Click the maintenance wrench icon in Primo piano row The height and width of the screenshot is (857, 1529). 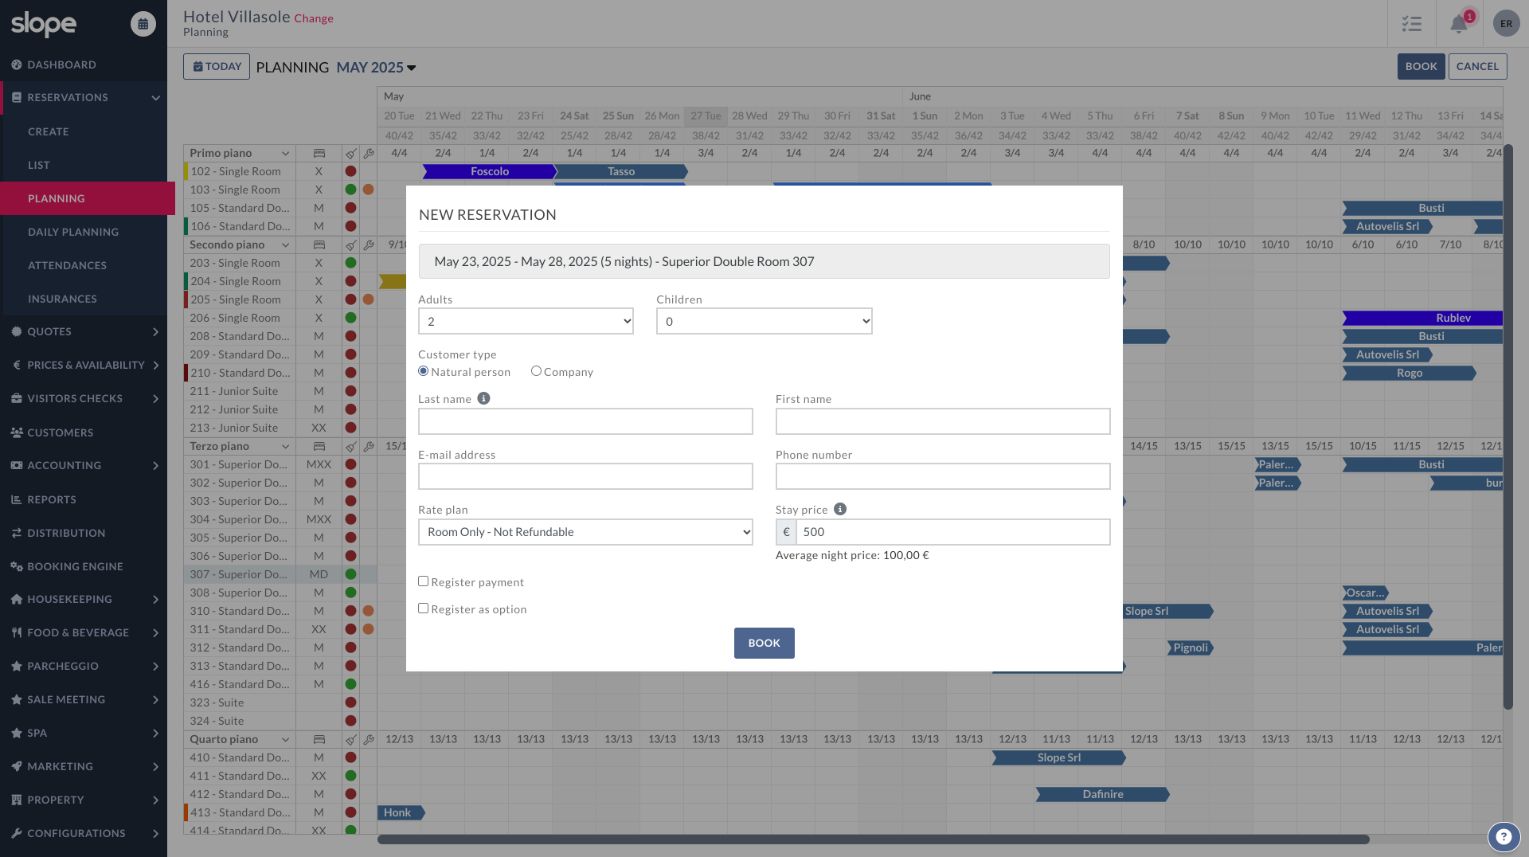(368, 154)
